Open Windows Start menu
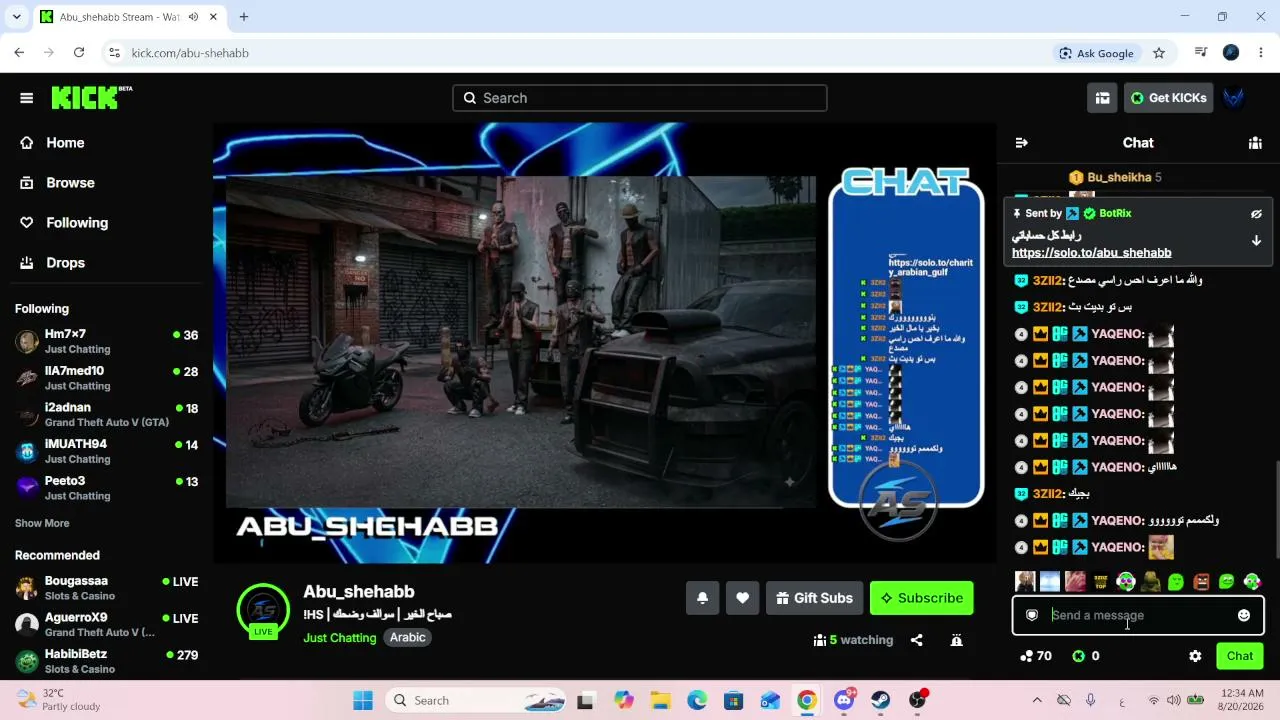Viewport: 1280px width, 720px height. coord(363,700)
